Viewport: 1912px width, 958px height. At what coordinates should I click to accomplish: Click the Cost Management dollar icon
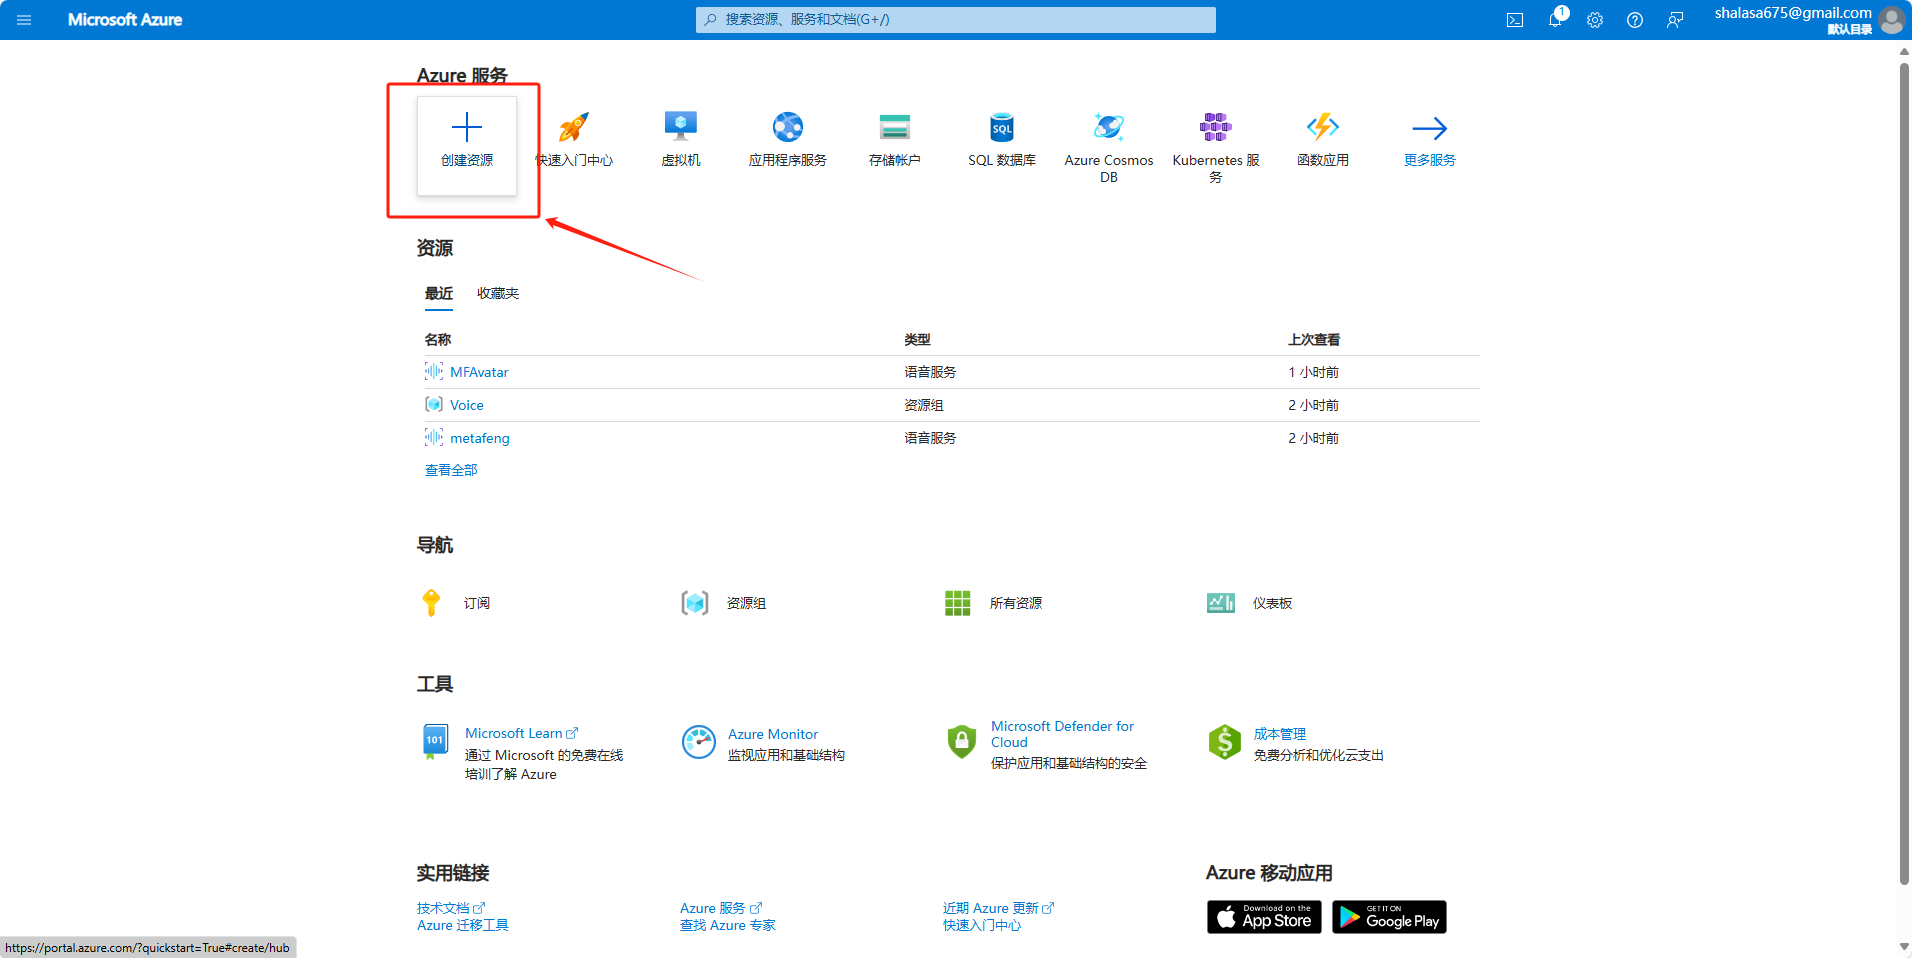tap(1225, 742)
